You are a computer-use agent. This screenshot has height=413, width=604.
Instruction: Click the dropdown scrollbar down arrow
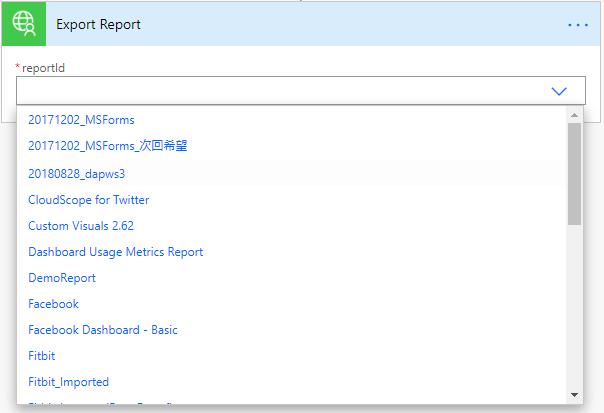[x=574, y=395]
